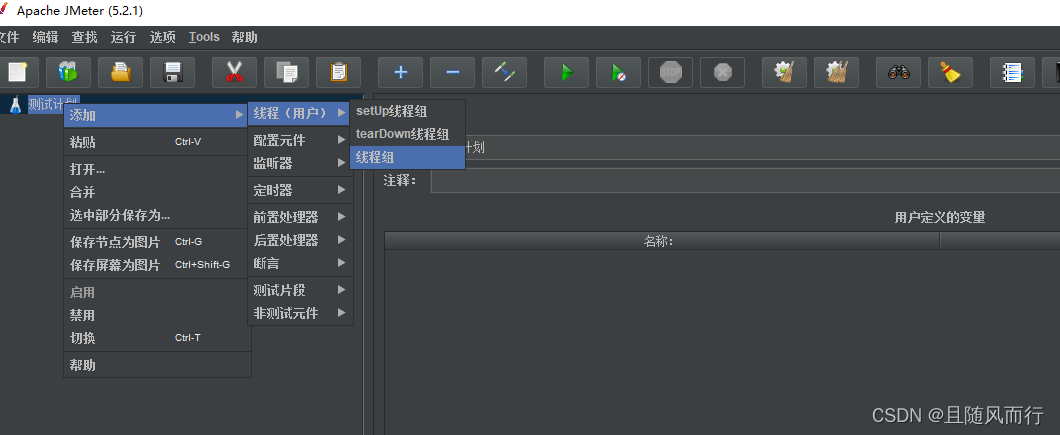Choose 保存屏幕为图片 in context menu
The height and width of the screenshot is (435, 1060).
(x=156, y=265)
